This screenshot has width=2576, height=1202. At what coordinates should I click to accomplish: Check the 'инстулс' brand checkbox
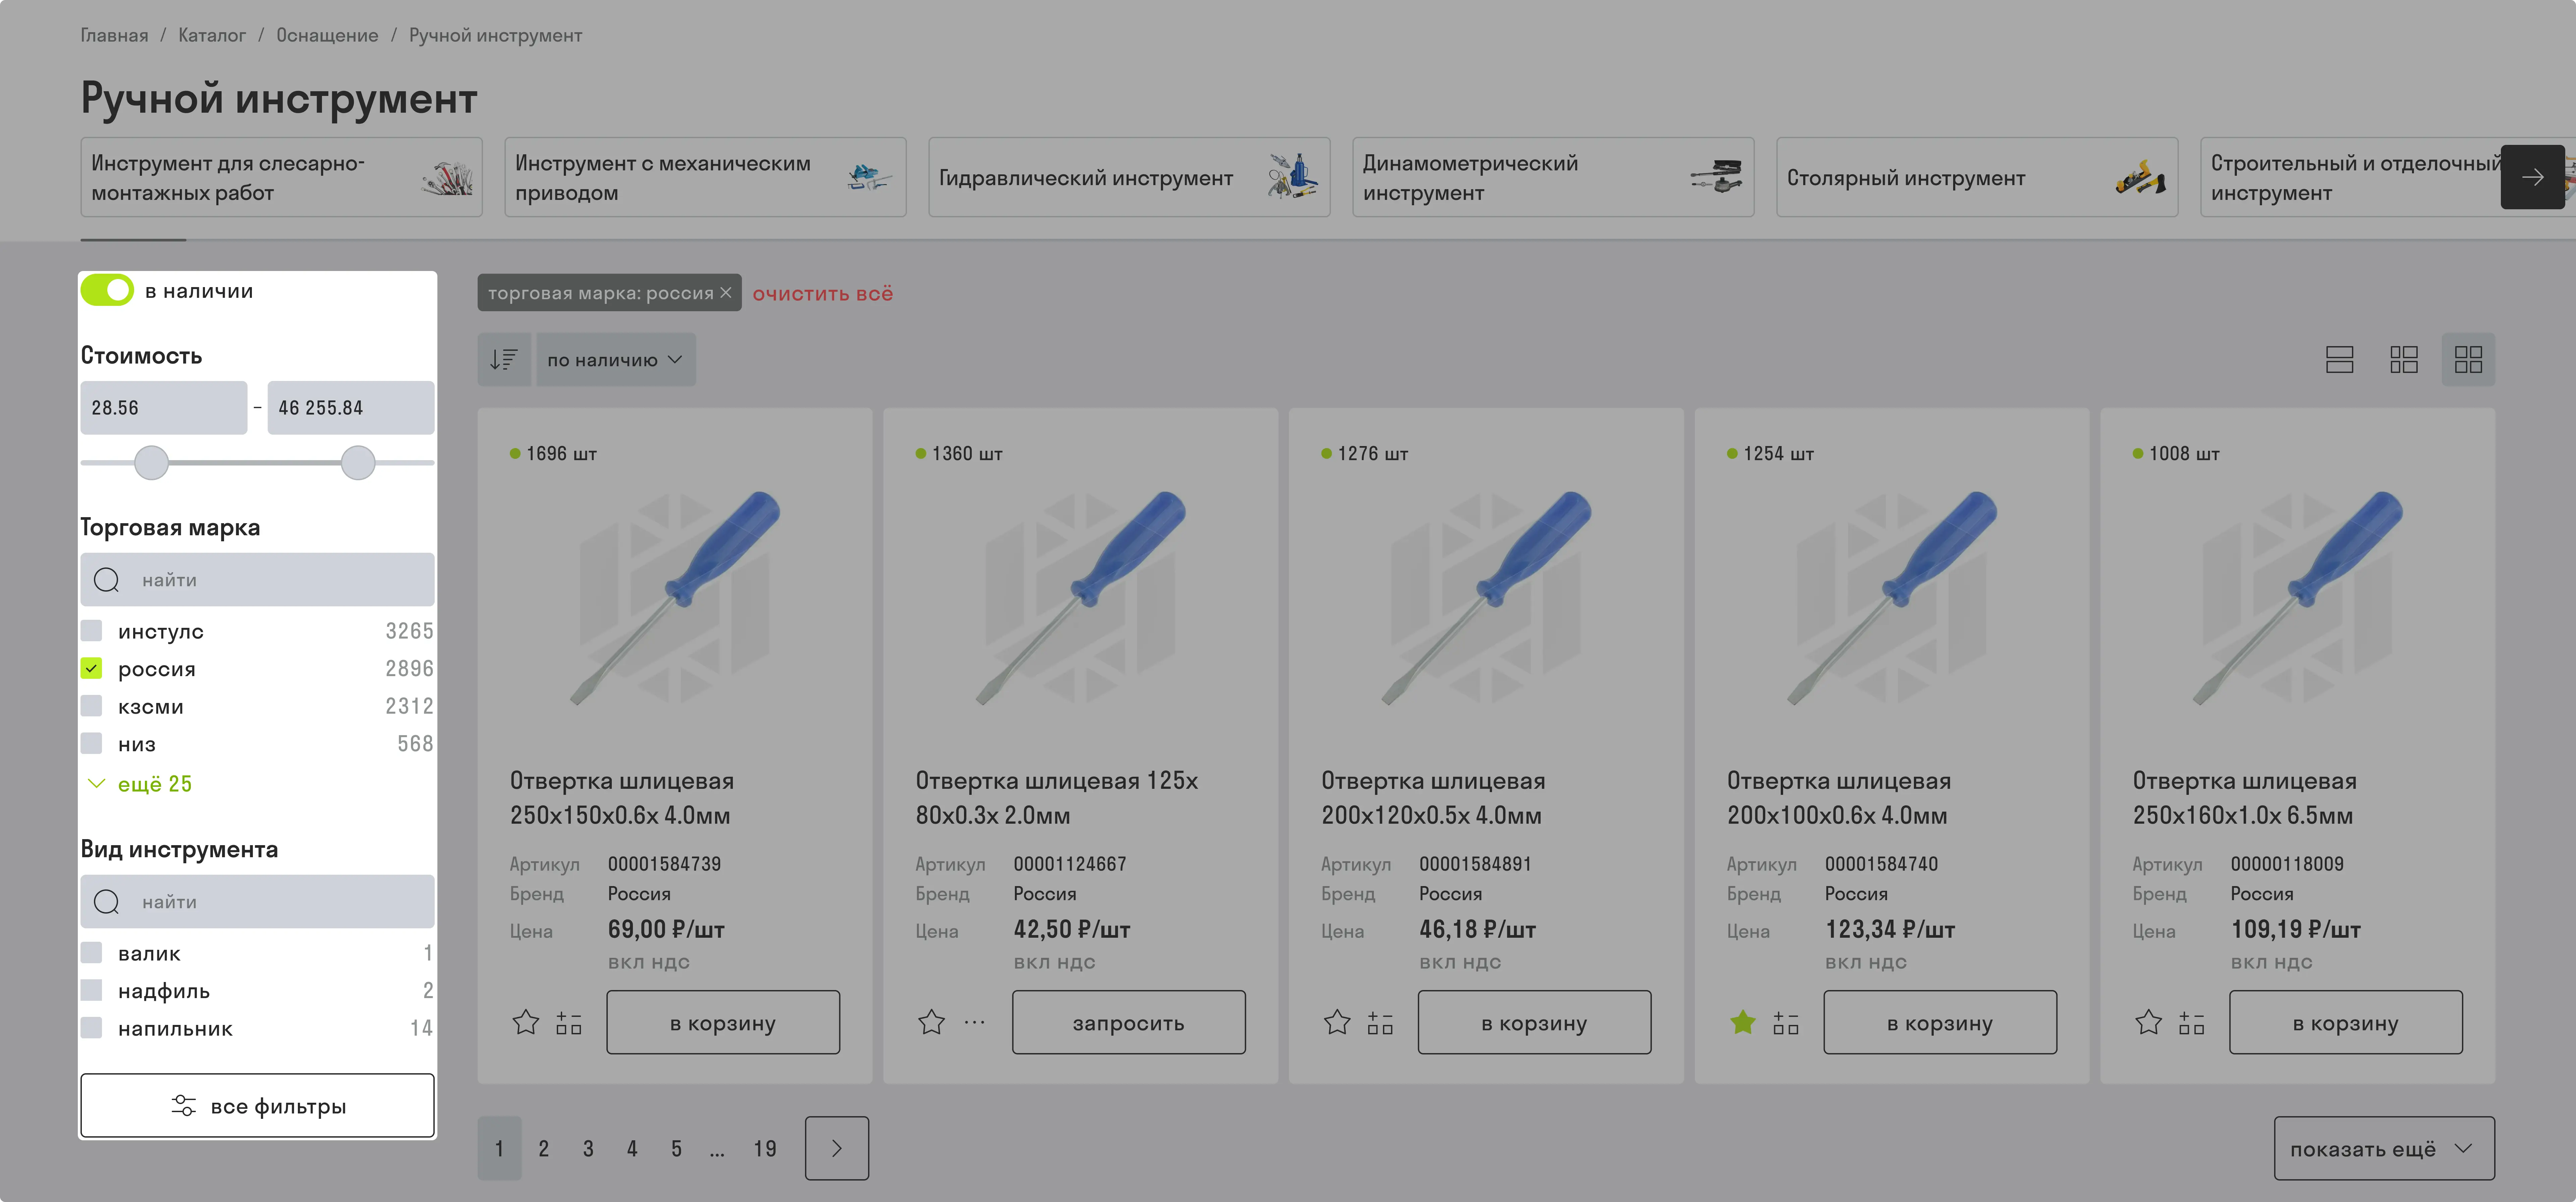pos(91,630)
